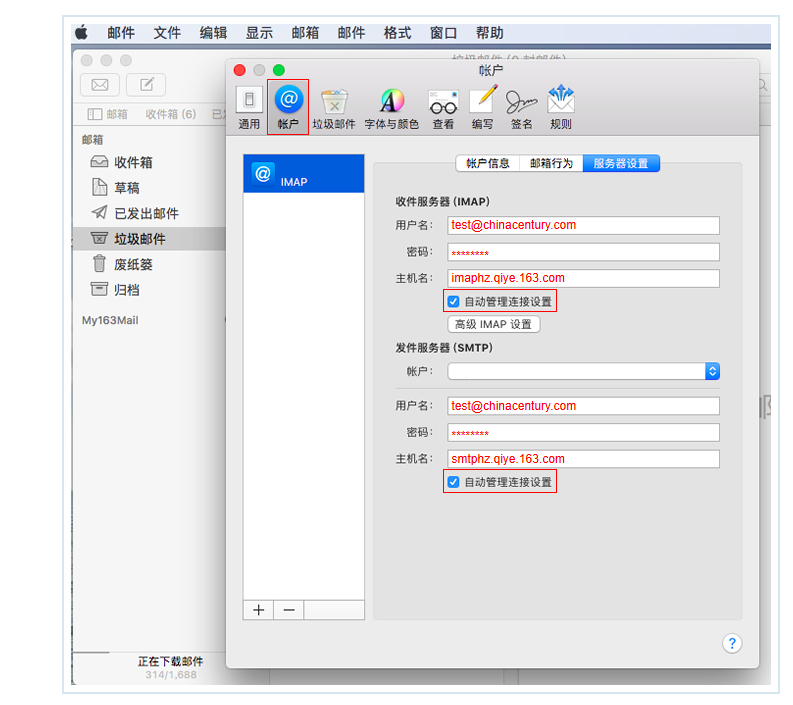Screen dimensions: 793x705
Task: Open the 帮助 menu
Action: click(489, 33)
